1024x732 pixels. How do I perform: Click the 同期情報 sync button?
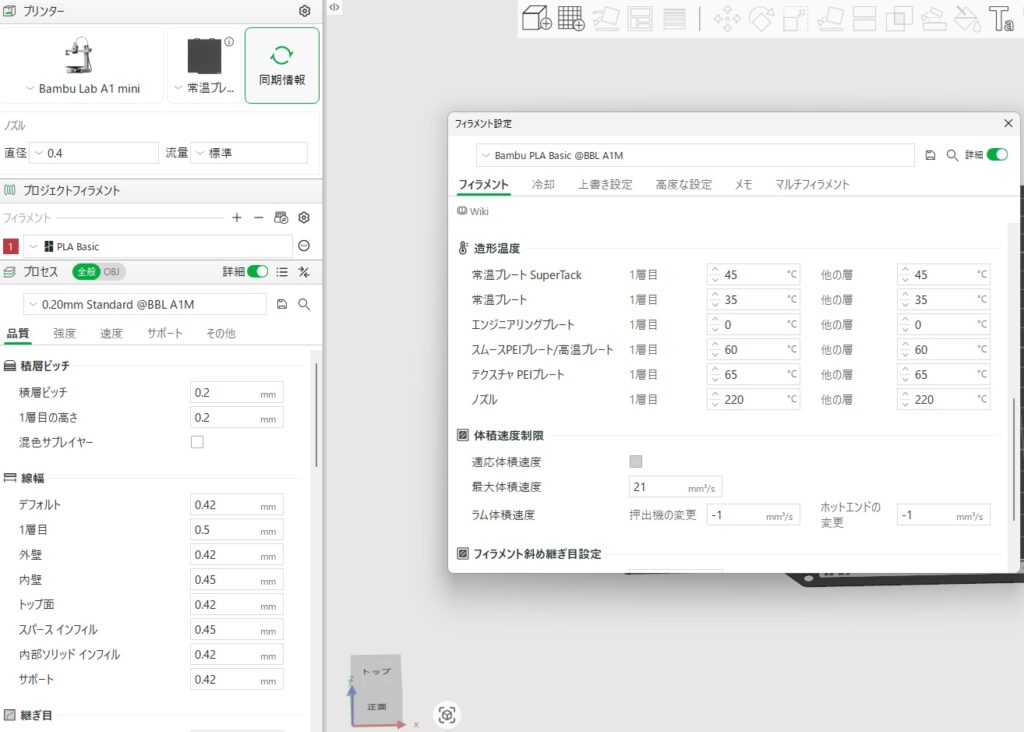point(282,65)
